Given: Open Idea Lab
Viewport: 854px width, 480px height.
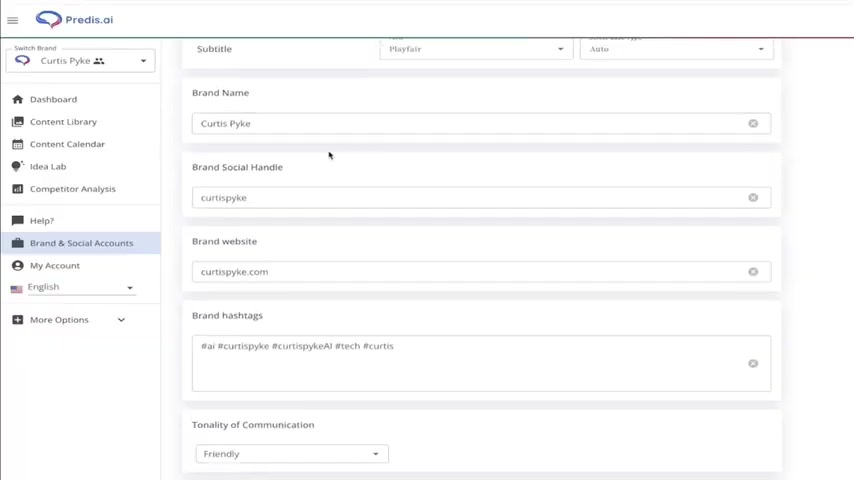Looking at the screenshot, I should 48,166.
